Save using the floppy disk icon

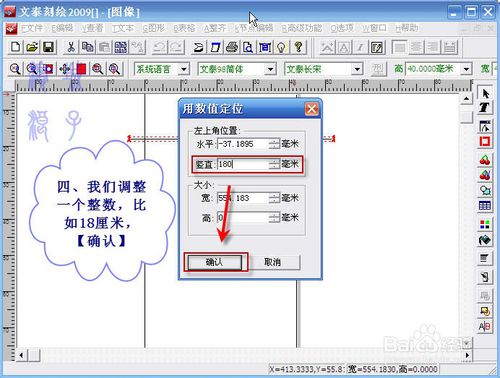point(49,47)
